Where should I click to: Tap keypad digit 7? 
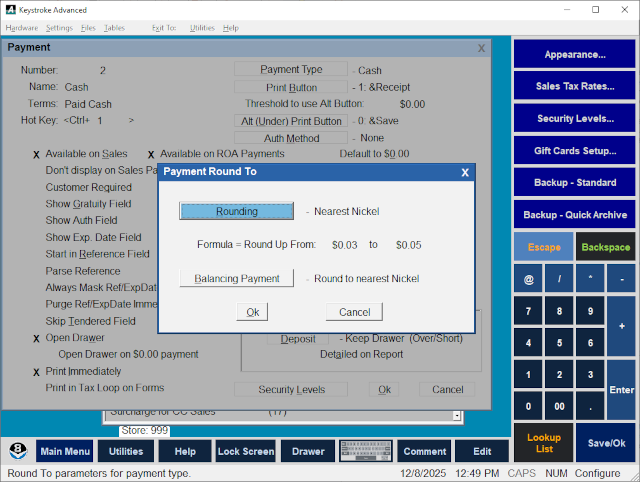(x=528, y=311)
